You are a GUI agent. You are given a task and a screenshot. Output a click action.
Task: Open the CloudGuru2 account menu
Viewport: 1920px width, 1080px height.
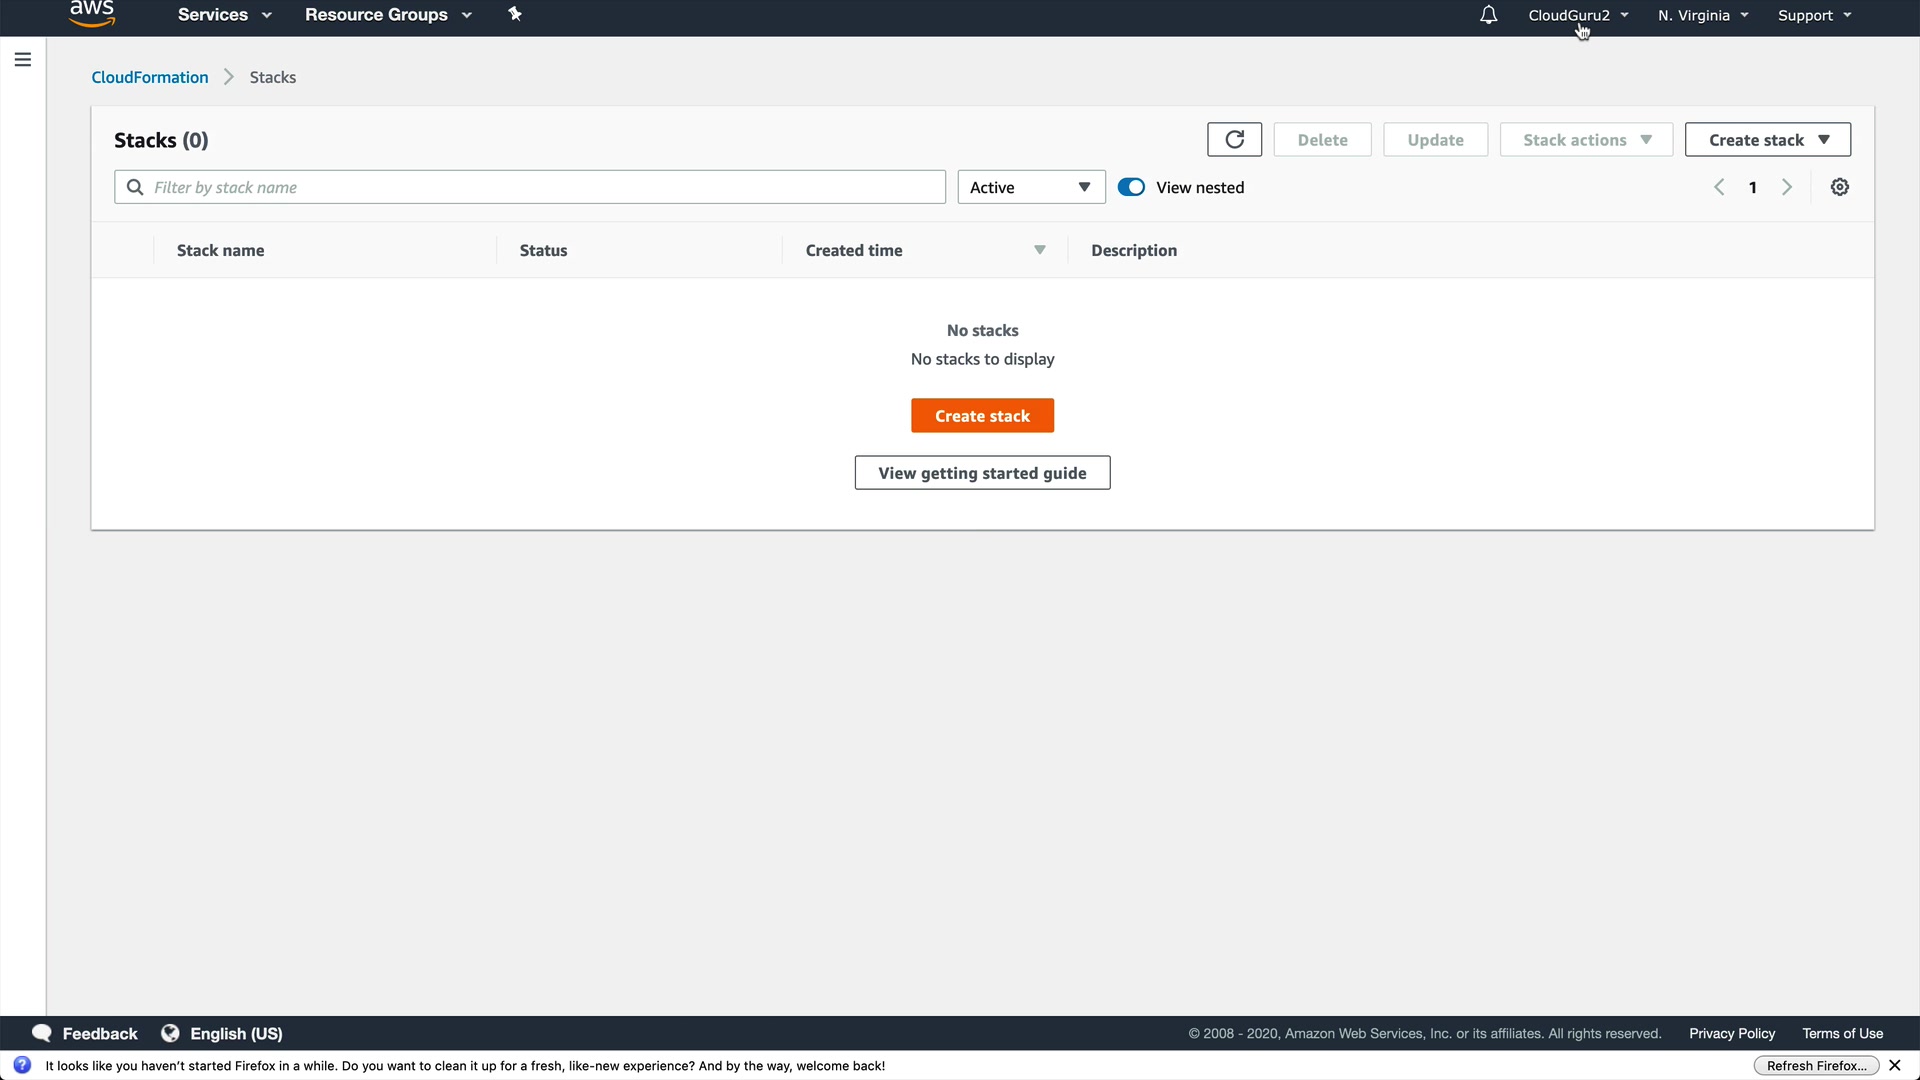coord(1577,15)
